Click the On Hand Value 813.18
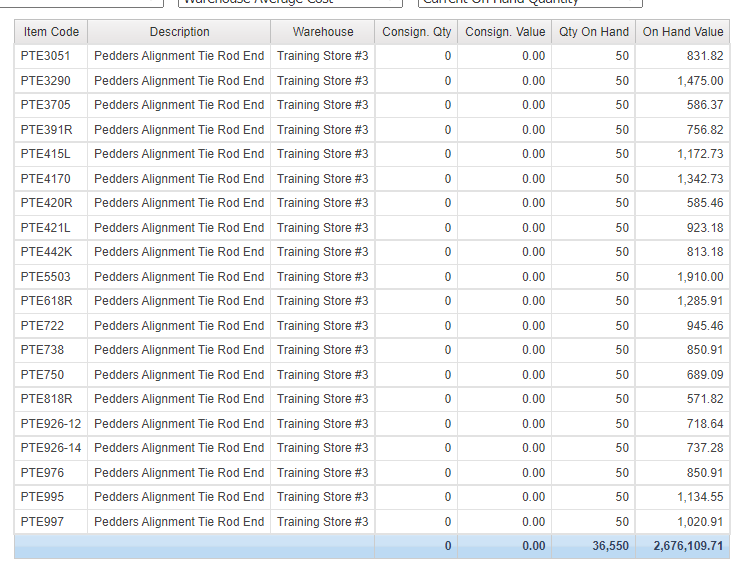 point(705,252)
